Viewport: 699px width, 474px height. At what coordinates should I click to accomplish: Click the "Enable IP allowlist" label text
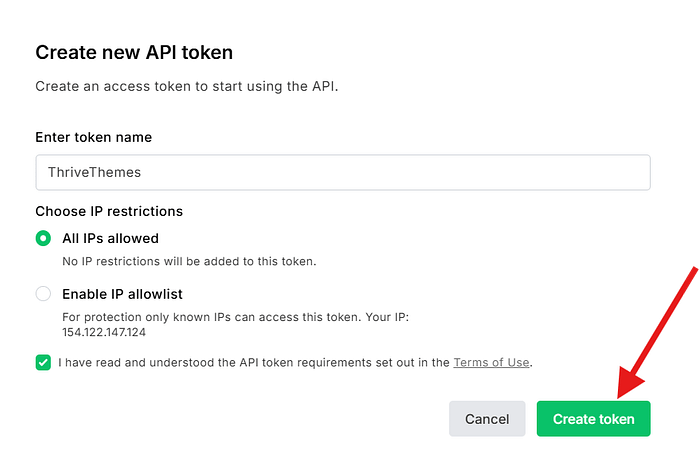(122, 294)
